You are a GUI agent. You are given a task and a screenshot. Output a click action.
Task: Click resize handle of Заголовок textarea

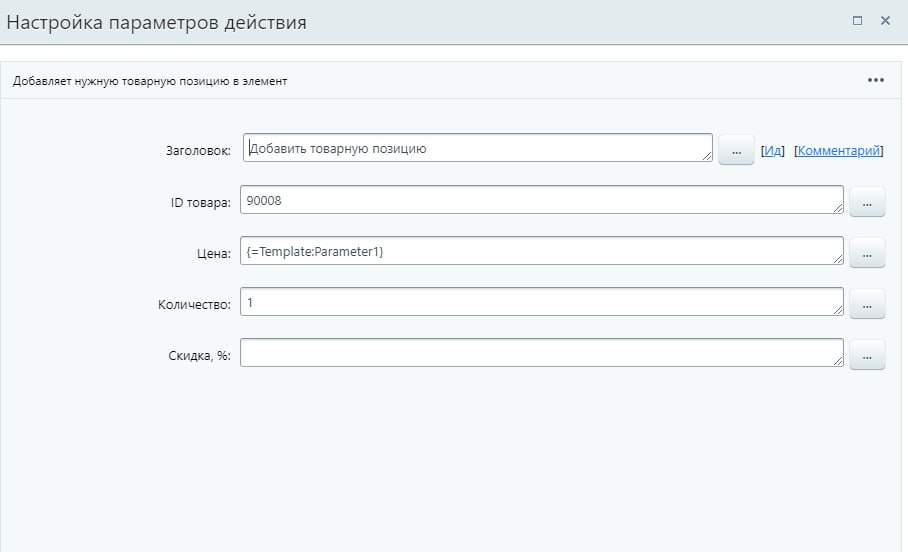[707, 156]
